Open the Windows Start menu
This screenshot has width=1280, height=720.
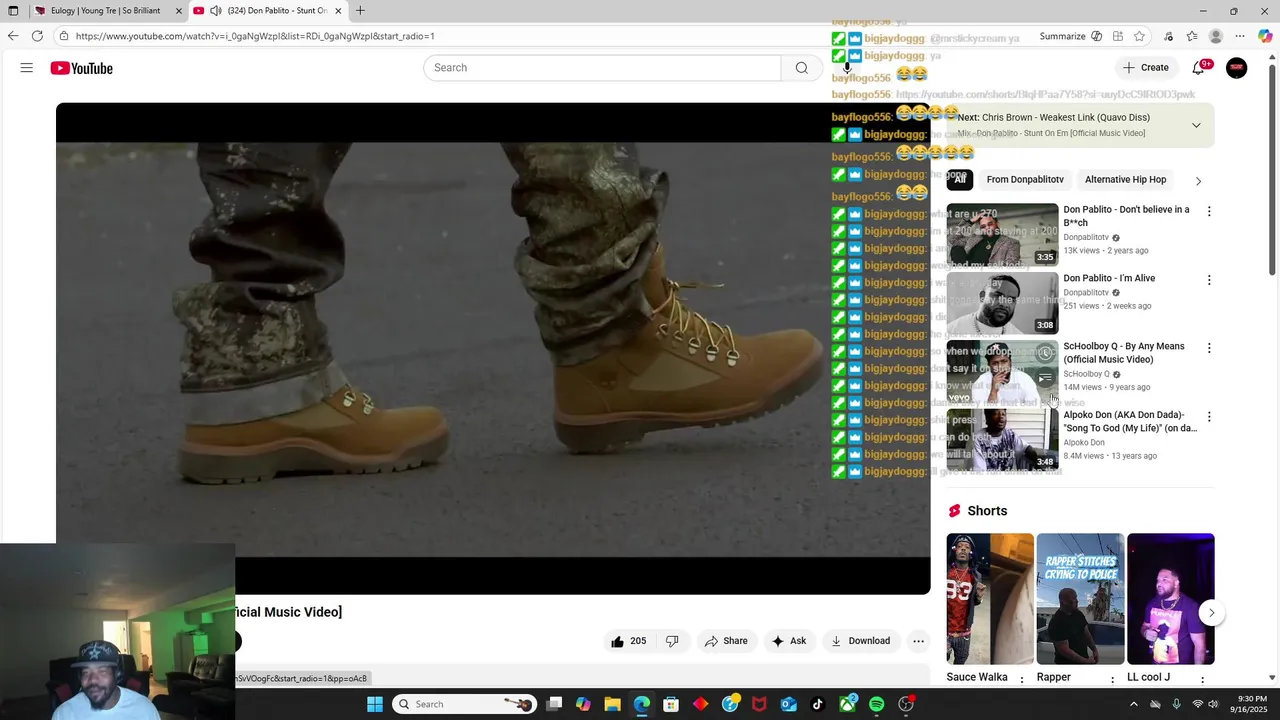(x=375, y=704)
